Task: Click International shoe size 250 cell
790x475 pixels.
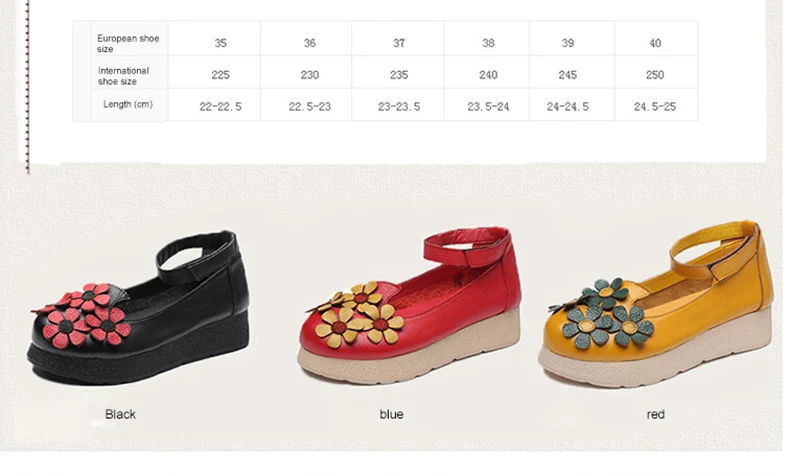Action: 656,72
